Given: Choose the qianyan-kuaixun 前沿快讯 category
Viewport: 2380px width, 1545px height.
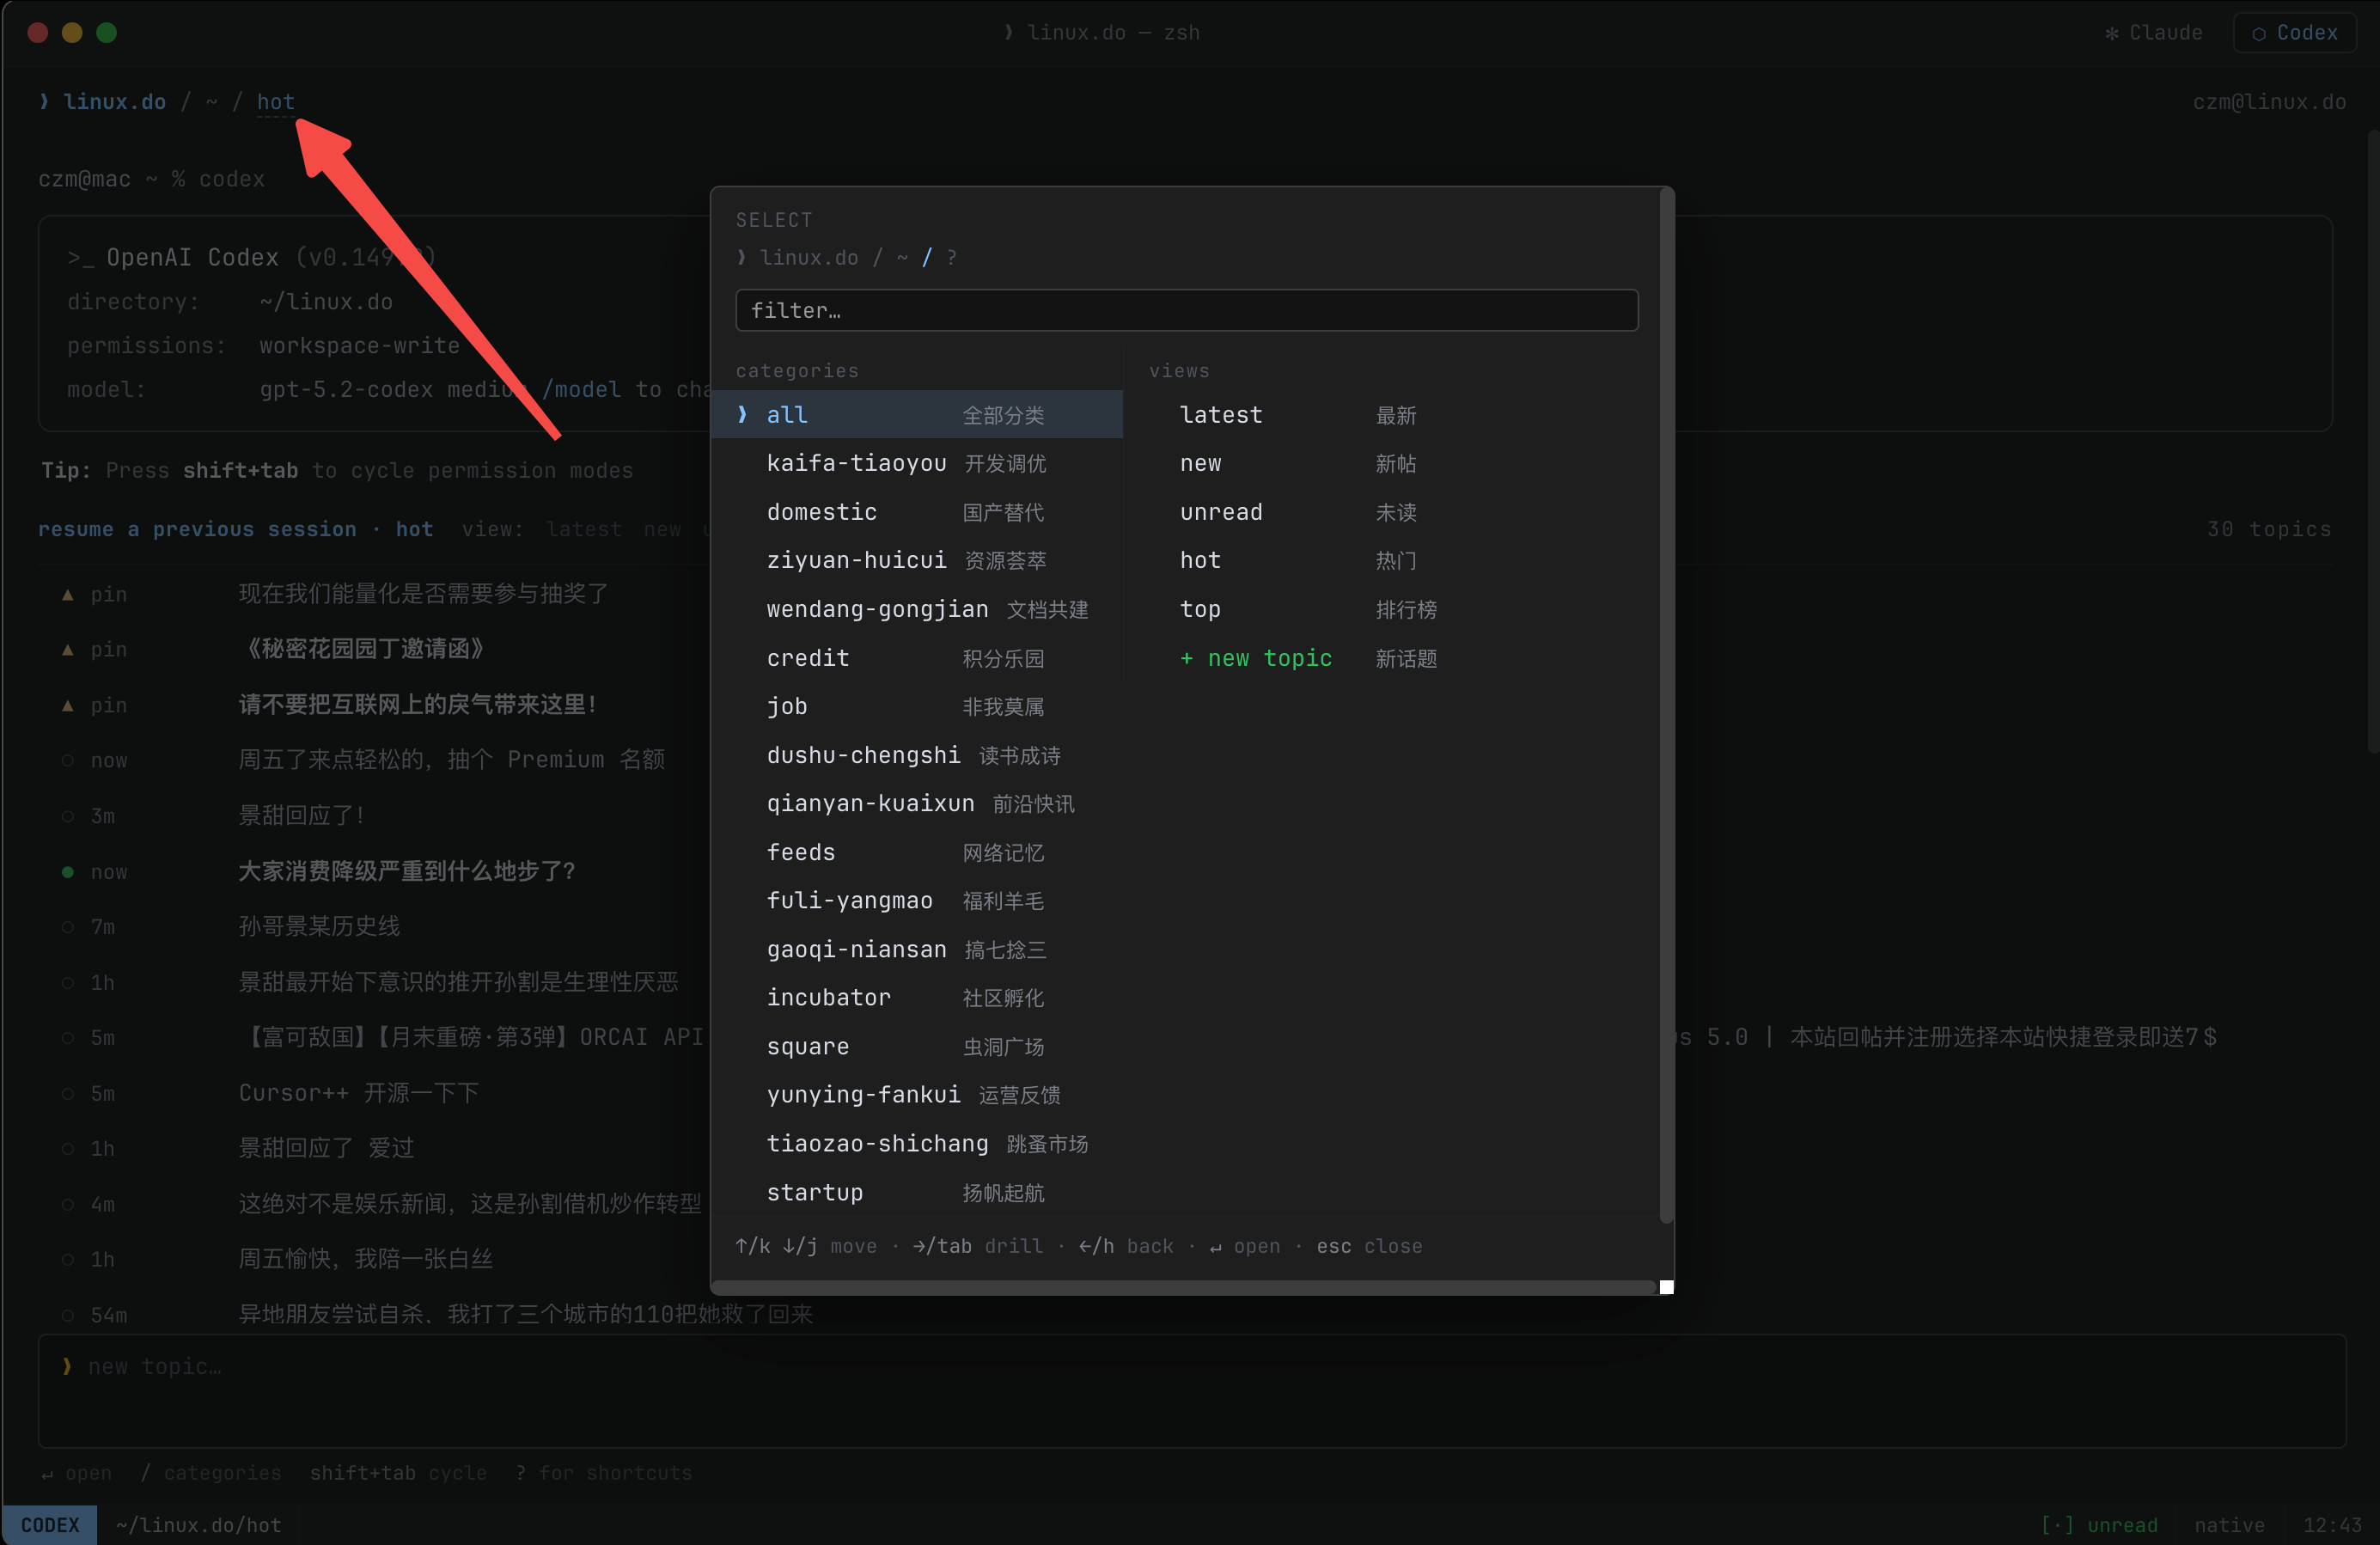Looking at the screenshot, I should [917, 803].
